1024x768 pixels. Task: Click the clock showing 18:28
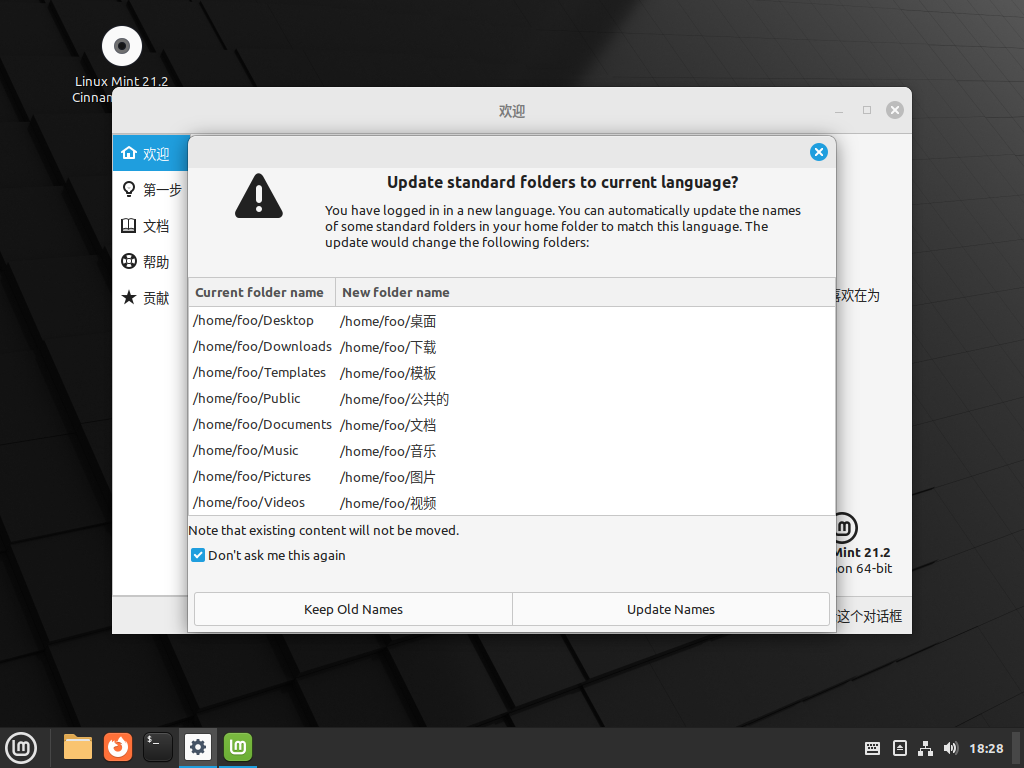(986, 748)
